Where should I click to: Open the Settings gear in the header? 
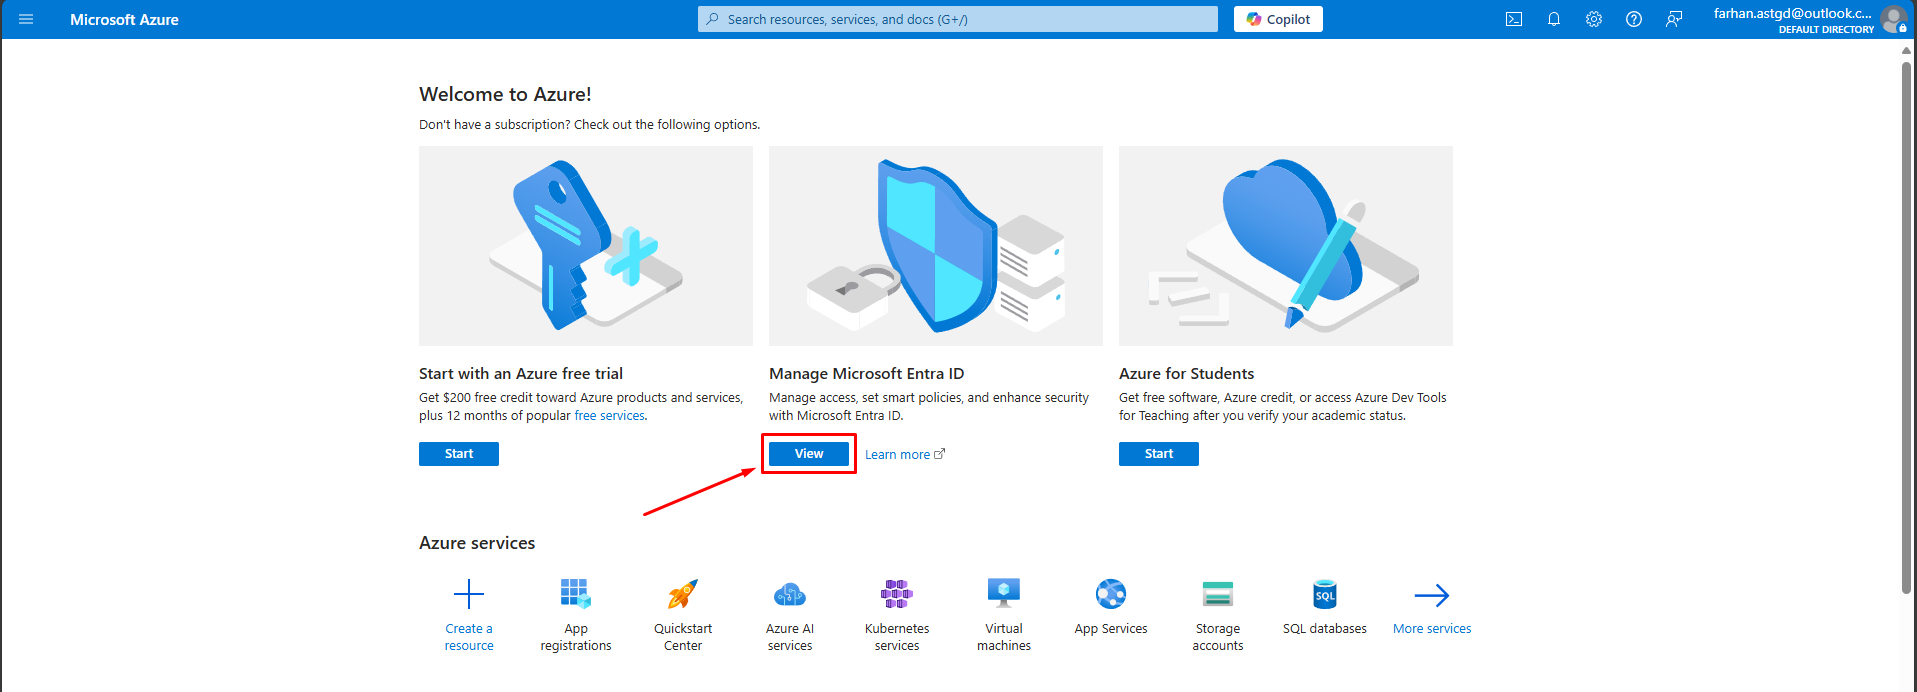pyautogui.click(x=1594, y=19)
